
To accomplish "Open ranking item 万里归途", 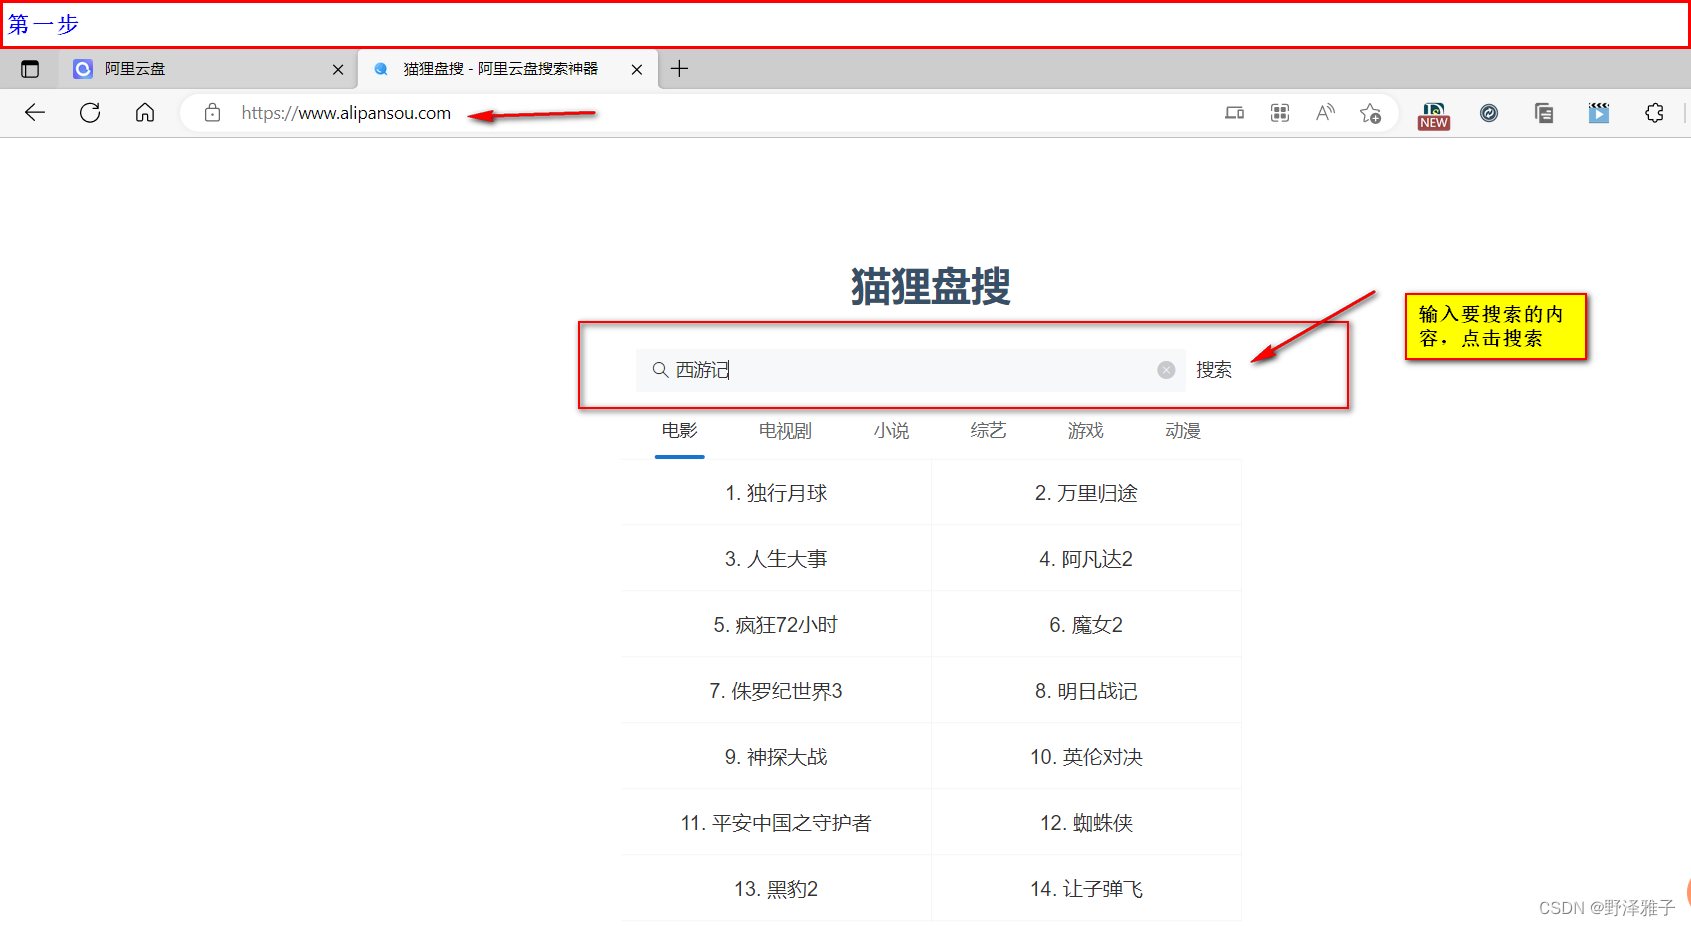I will tap(1086, 493).
